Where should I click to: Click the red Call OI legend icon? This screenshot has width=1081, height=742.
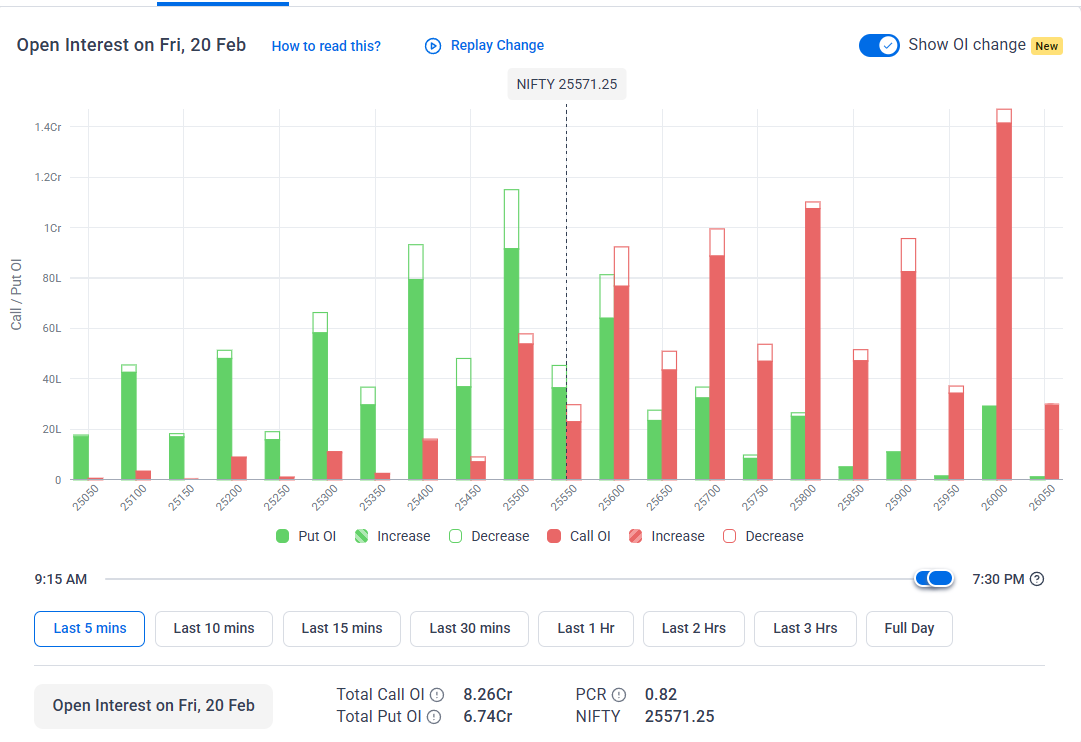[554, 536]
